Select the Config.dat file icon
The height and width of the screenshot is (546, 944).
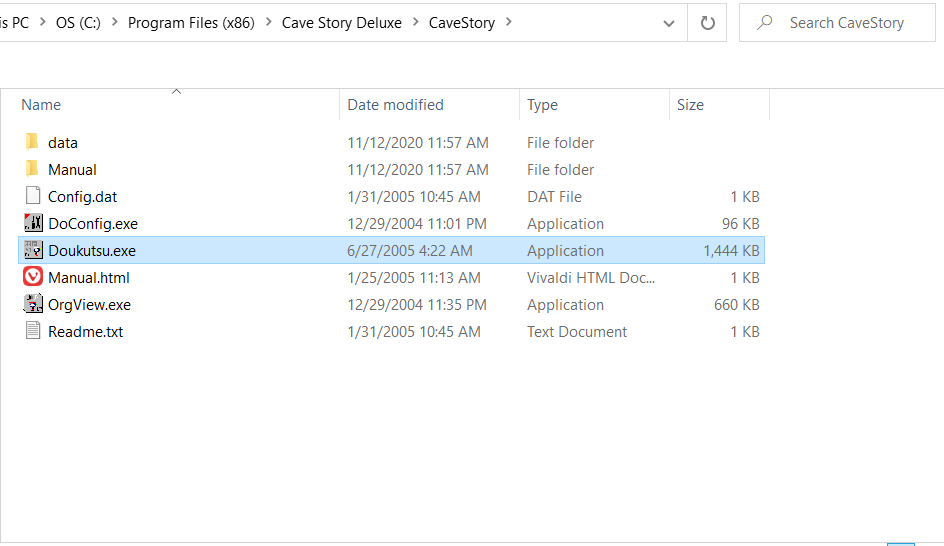click(32, 196)
